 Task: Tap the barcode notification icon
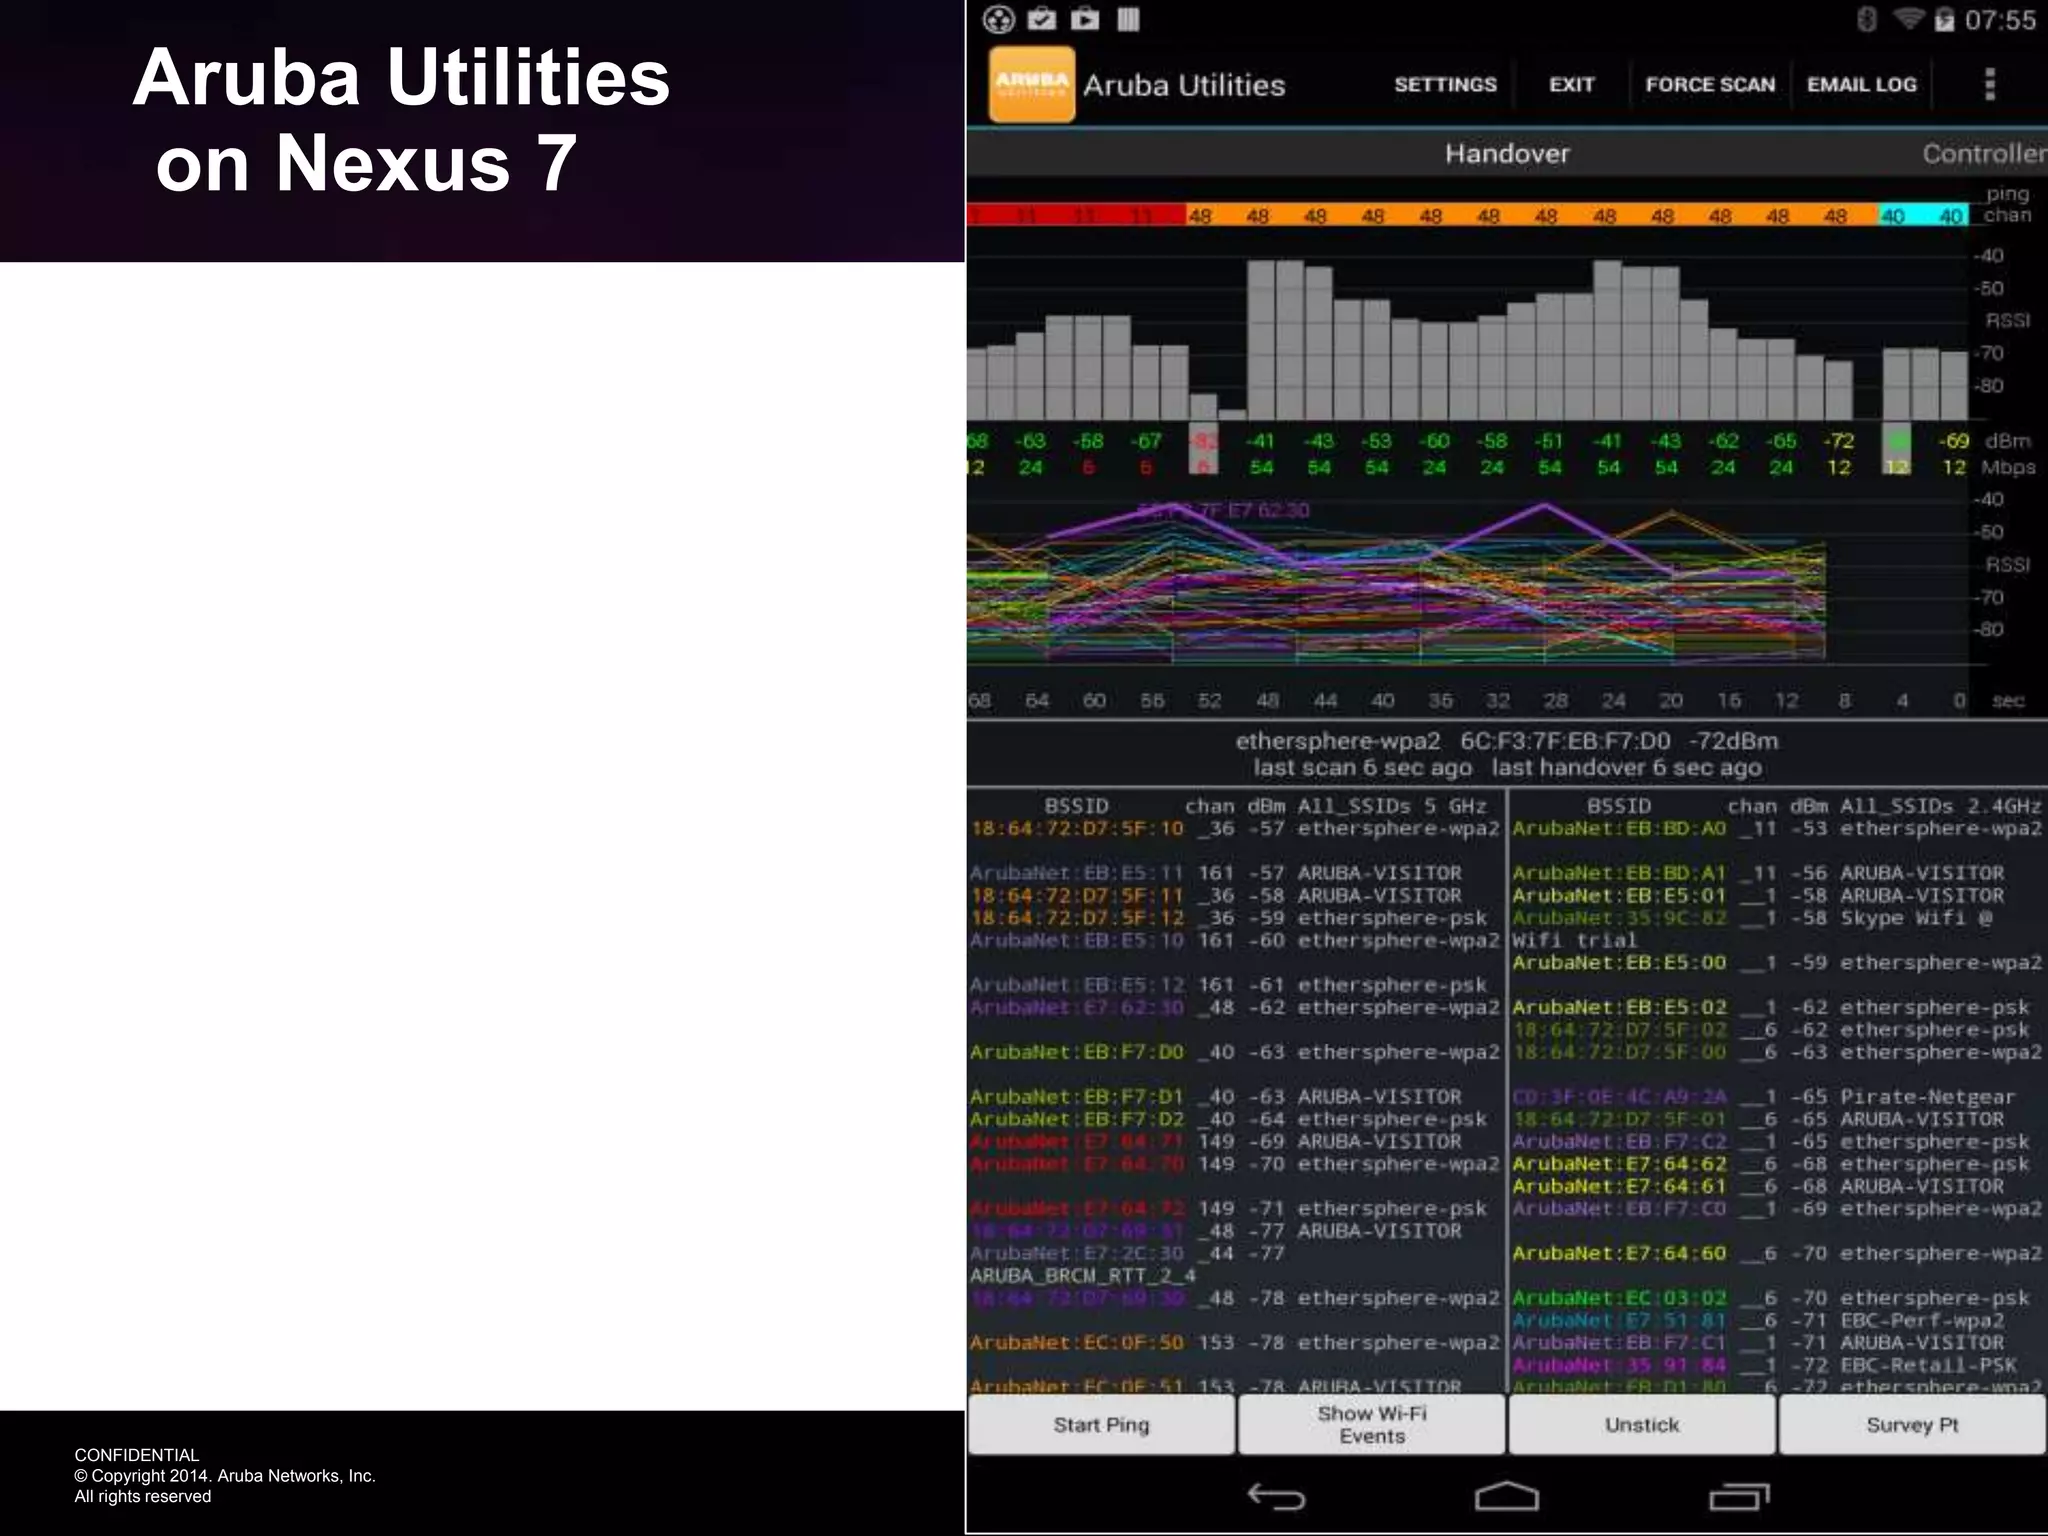tap(1128, 19)
